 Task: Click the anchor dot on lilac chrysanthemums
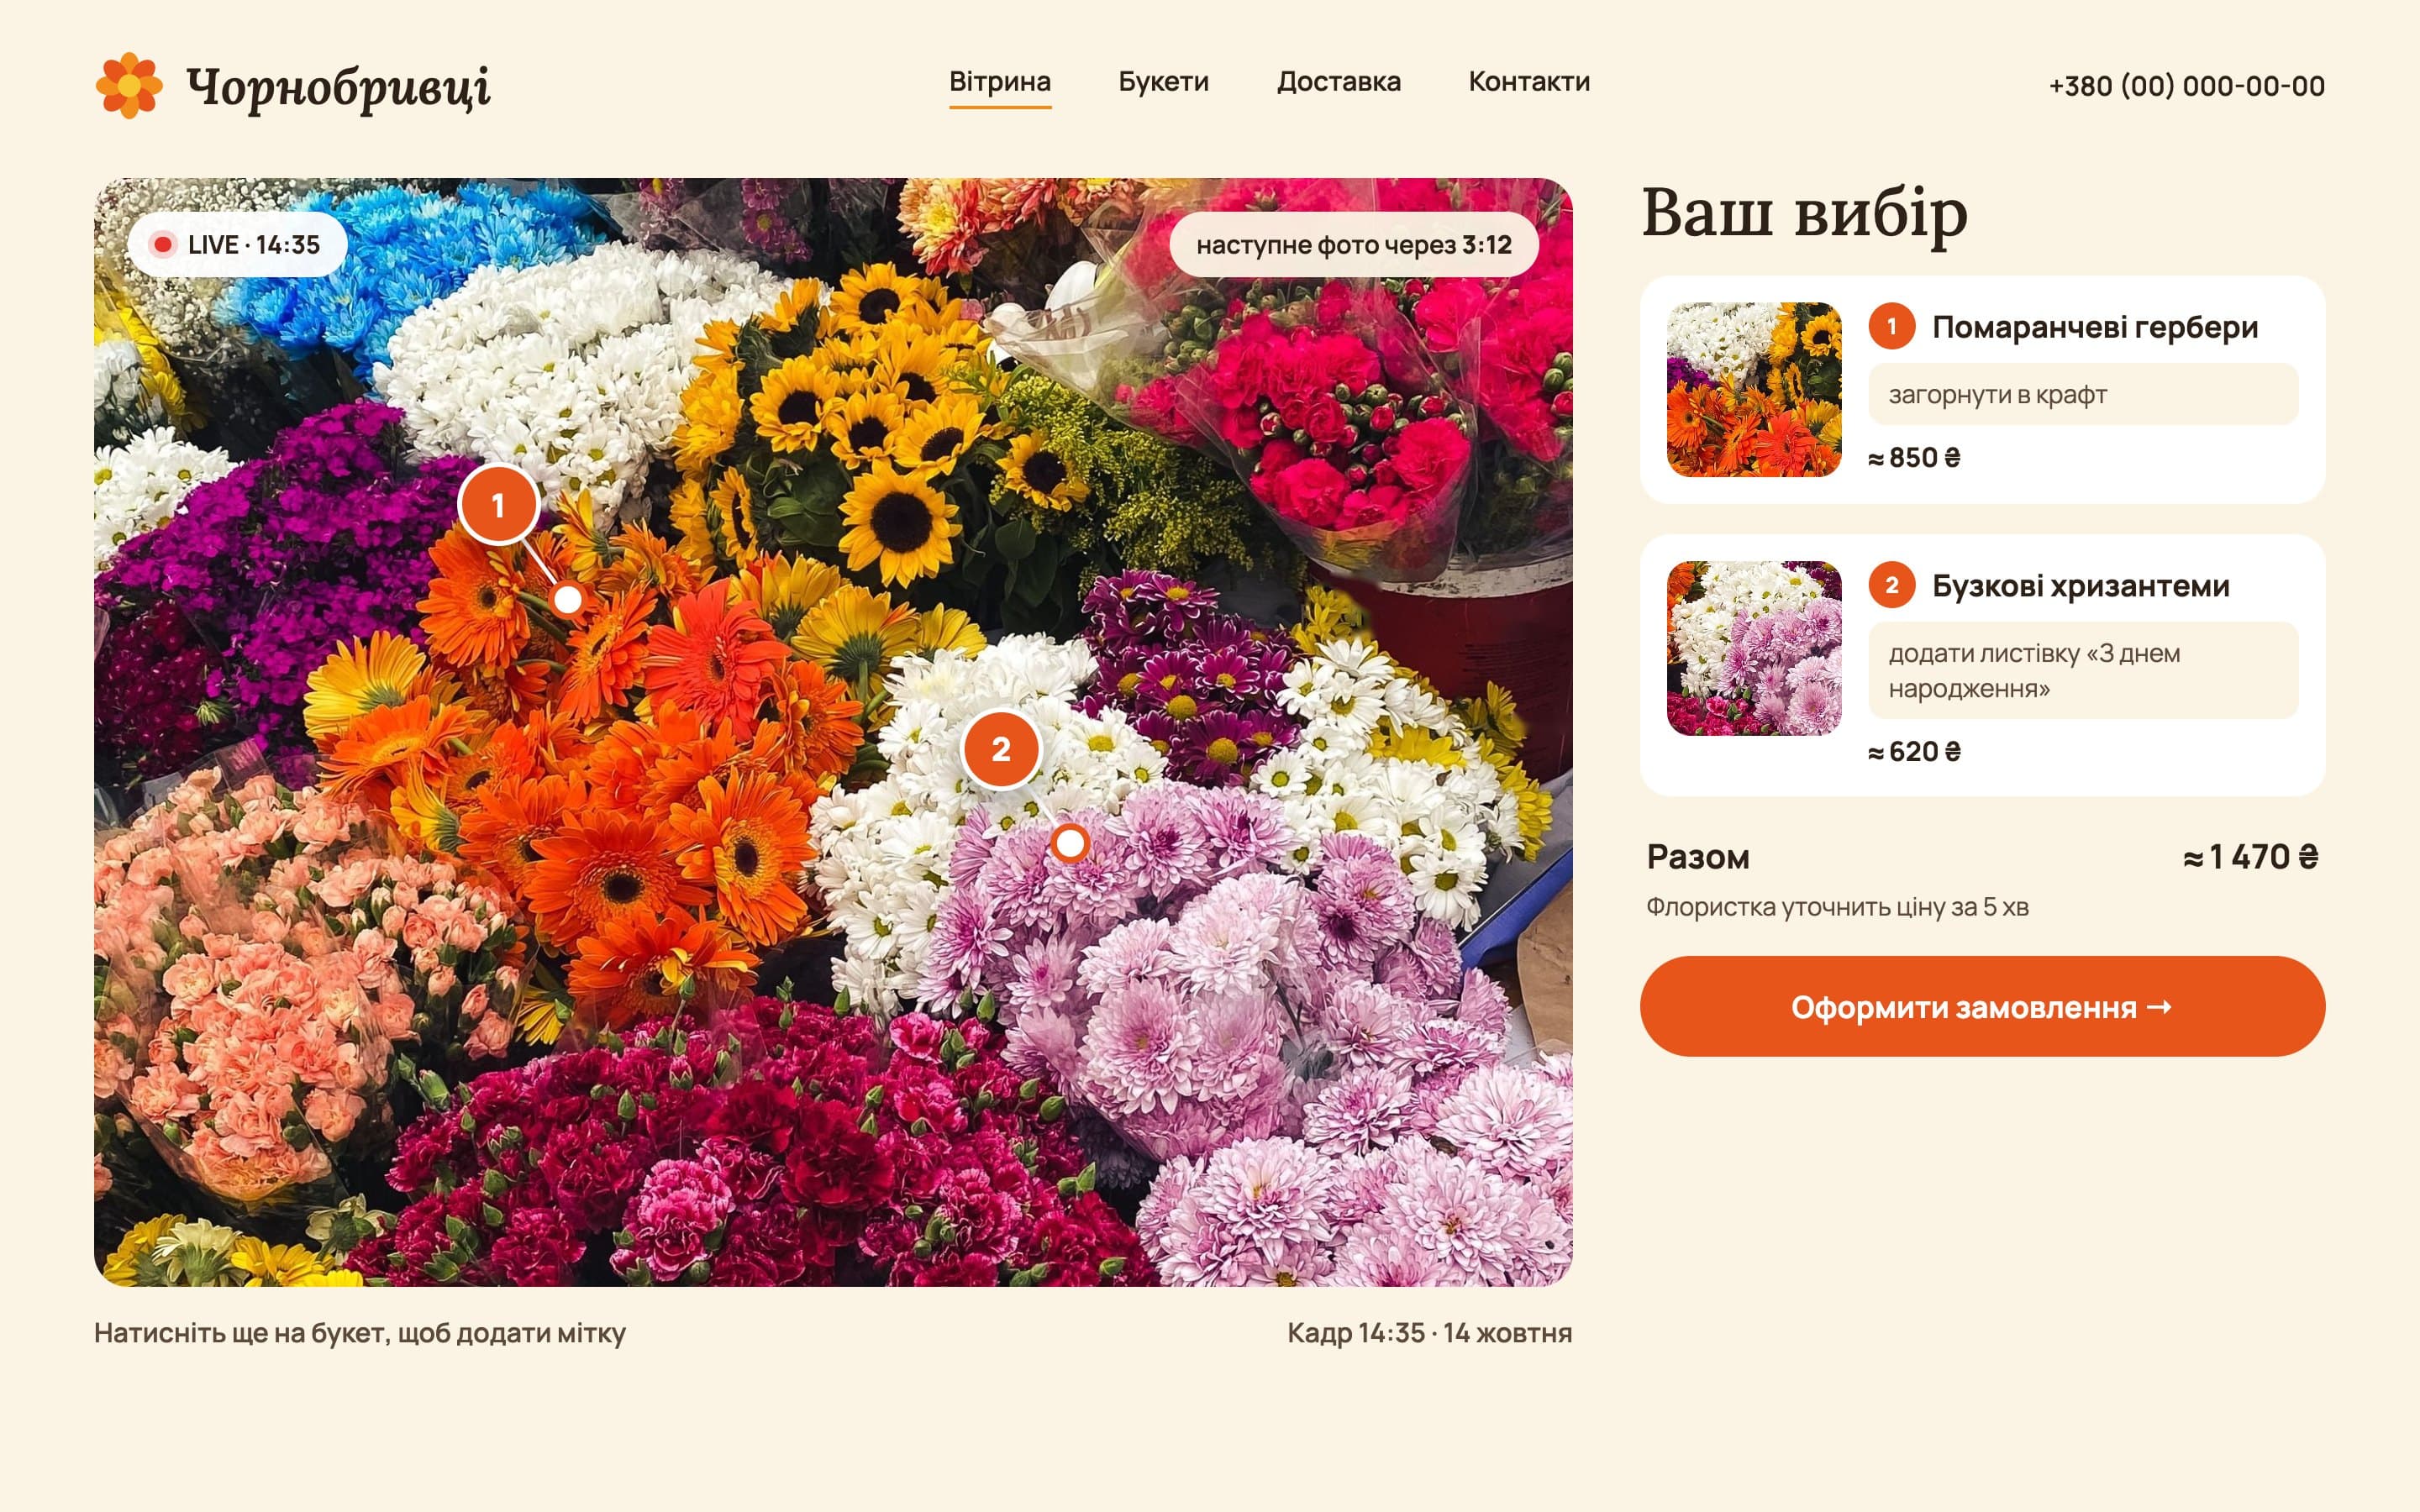click(1070, 843)
